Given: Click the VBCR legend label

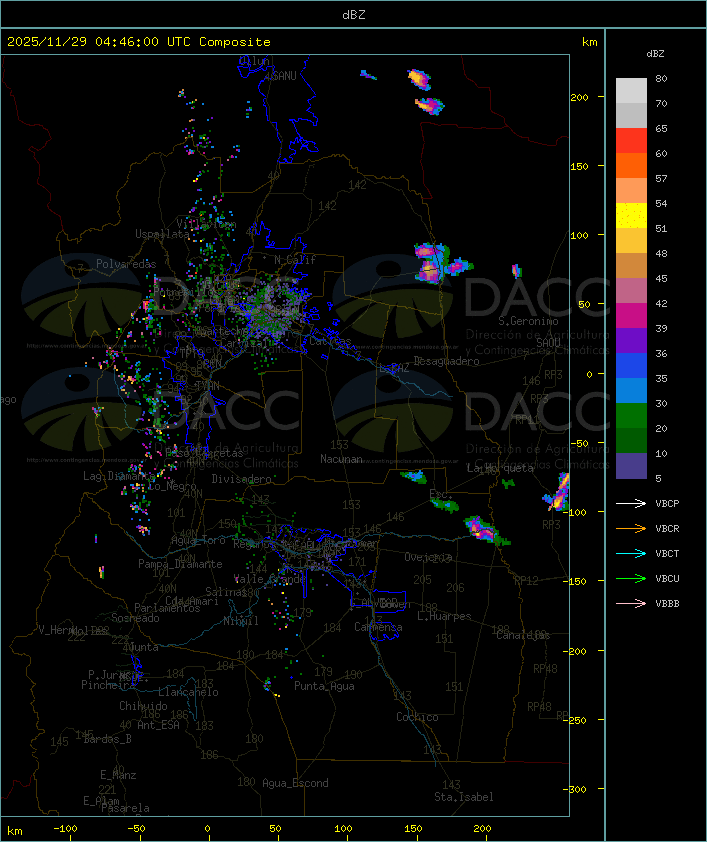Looking at the screenshot, I should [667, 528].
